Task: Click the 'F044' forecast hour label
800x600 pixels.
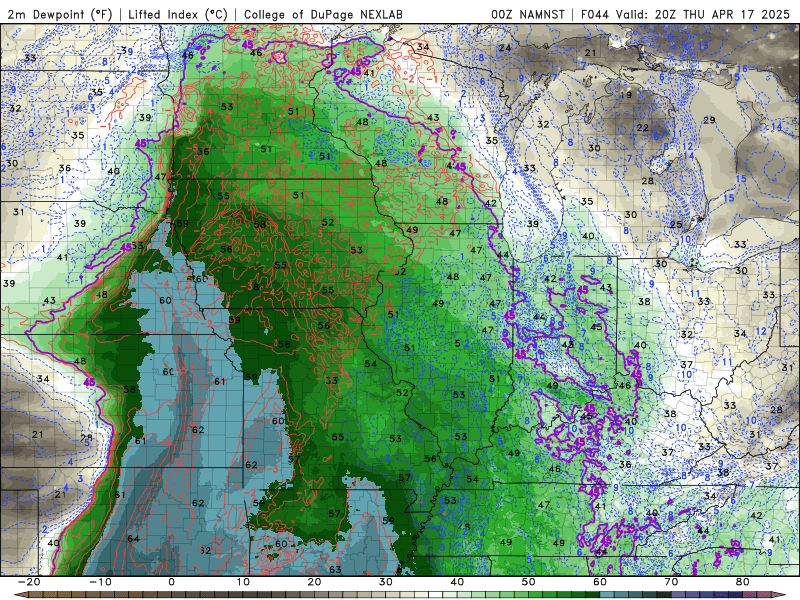Action: coord(595,14)
